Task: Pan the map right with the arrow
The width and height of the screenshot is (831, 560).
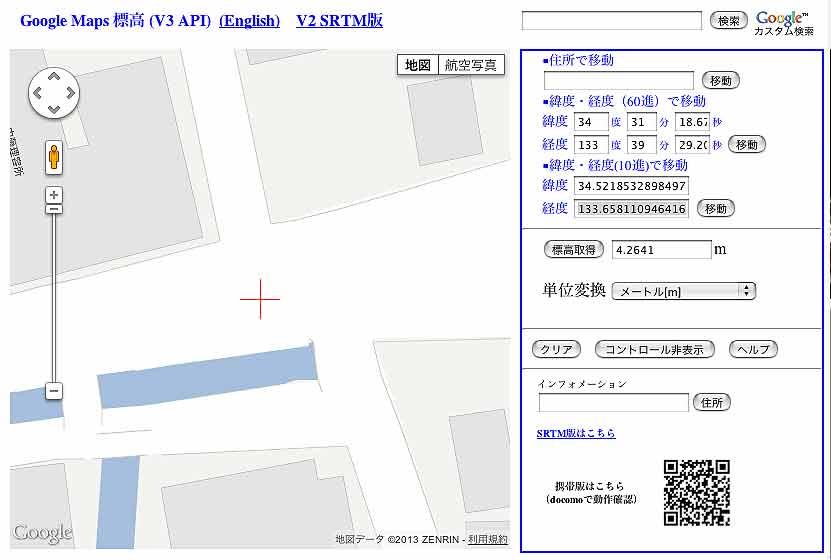Action: pyautogui.click(x=71, y=93)
